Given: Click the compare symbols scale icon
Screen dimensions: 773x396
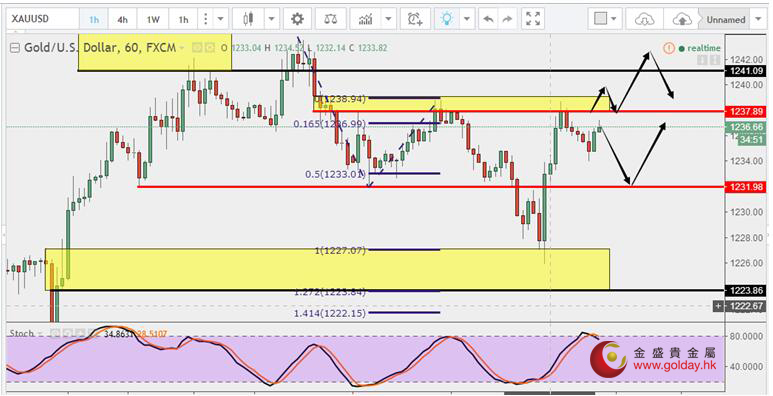Looking at the screenshot, I should click(x=331, y=19).
